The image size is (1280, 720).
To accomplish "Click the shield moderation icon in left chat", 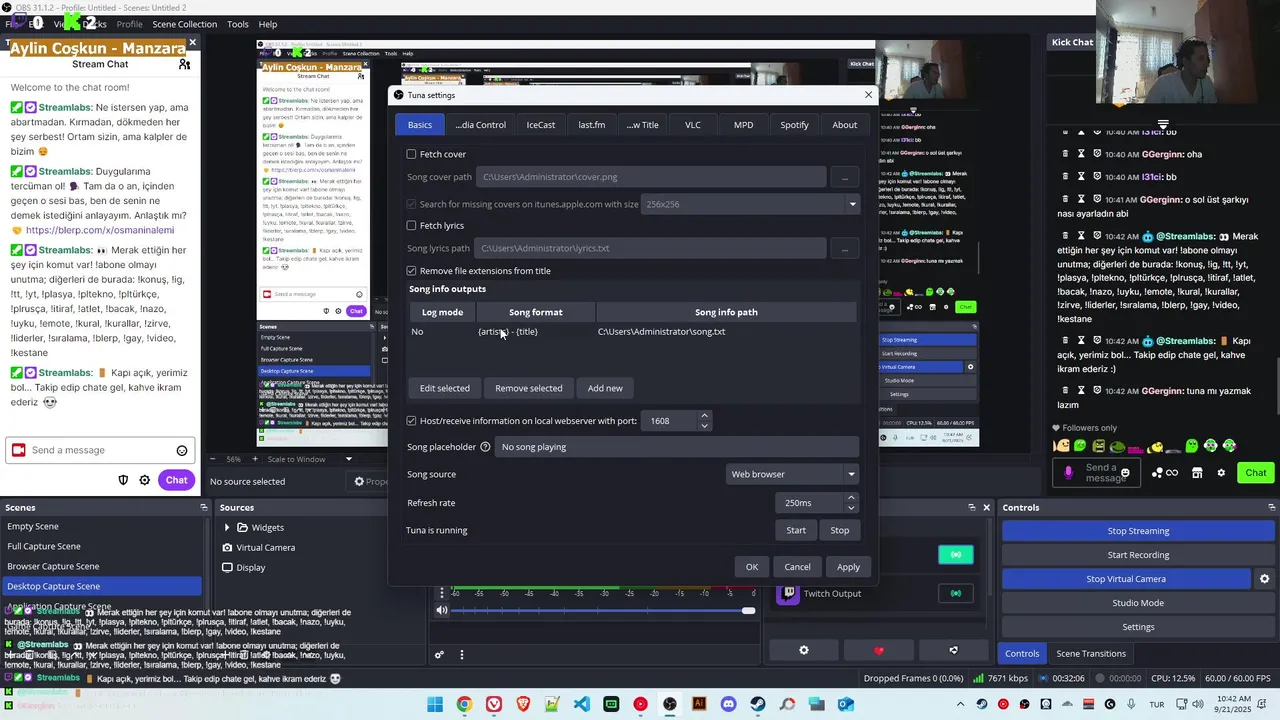I will click(123, 480).
